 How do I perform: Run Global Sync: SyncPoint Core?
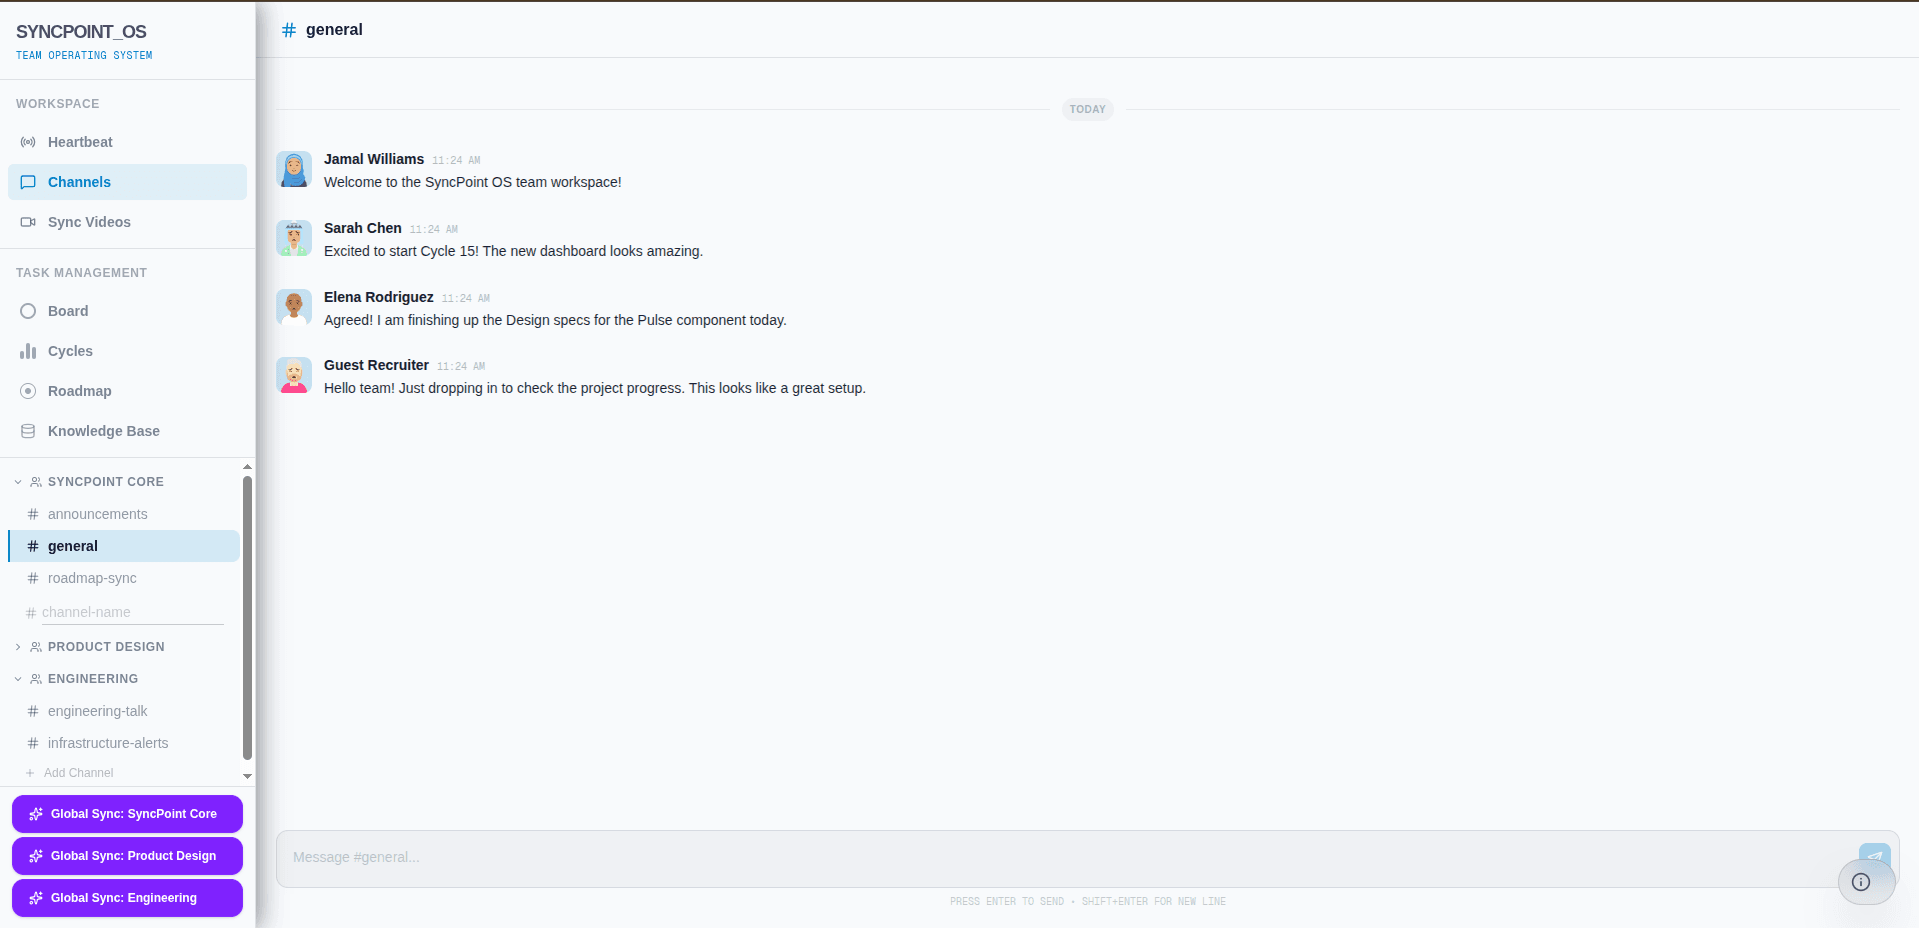pos(126,814)
